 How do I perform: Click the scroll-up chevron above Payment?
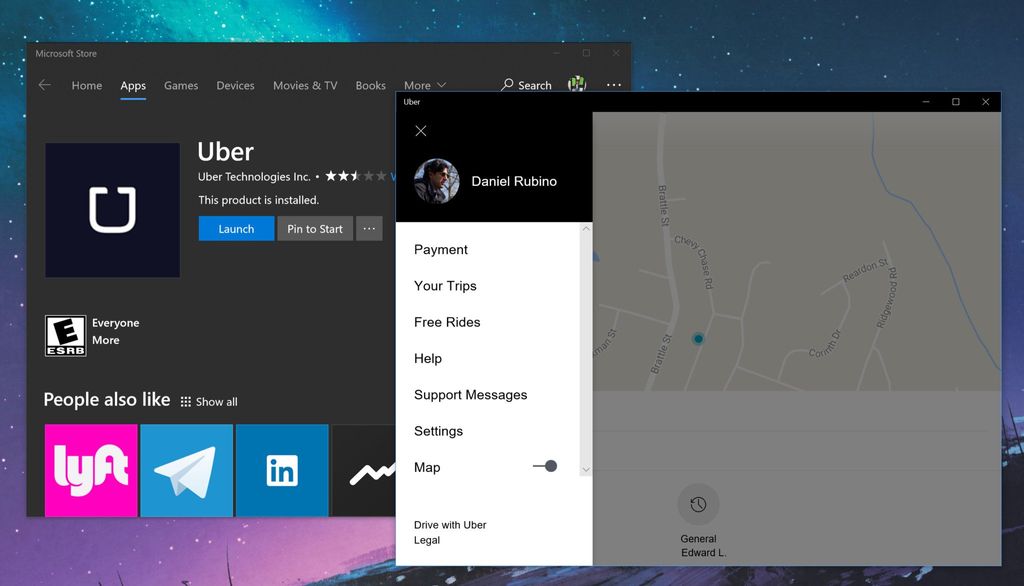(586, 228)
